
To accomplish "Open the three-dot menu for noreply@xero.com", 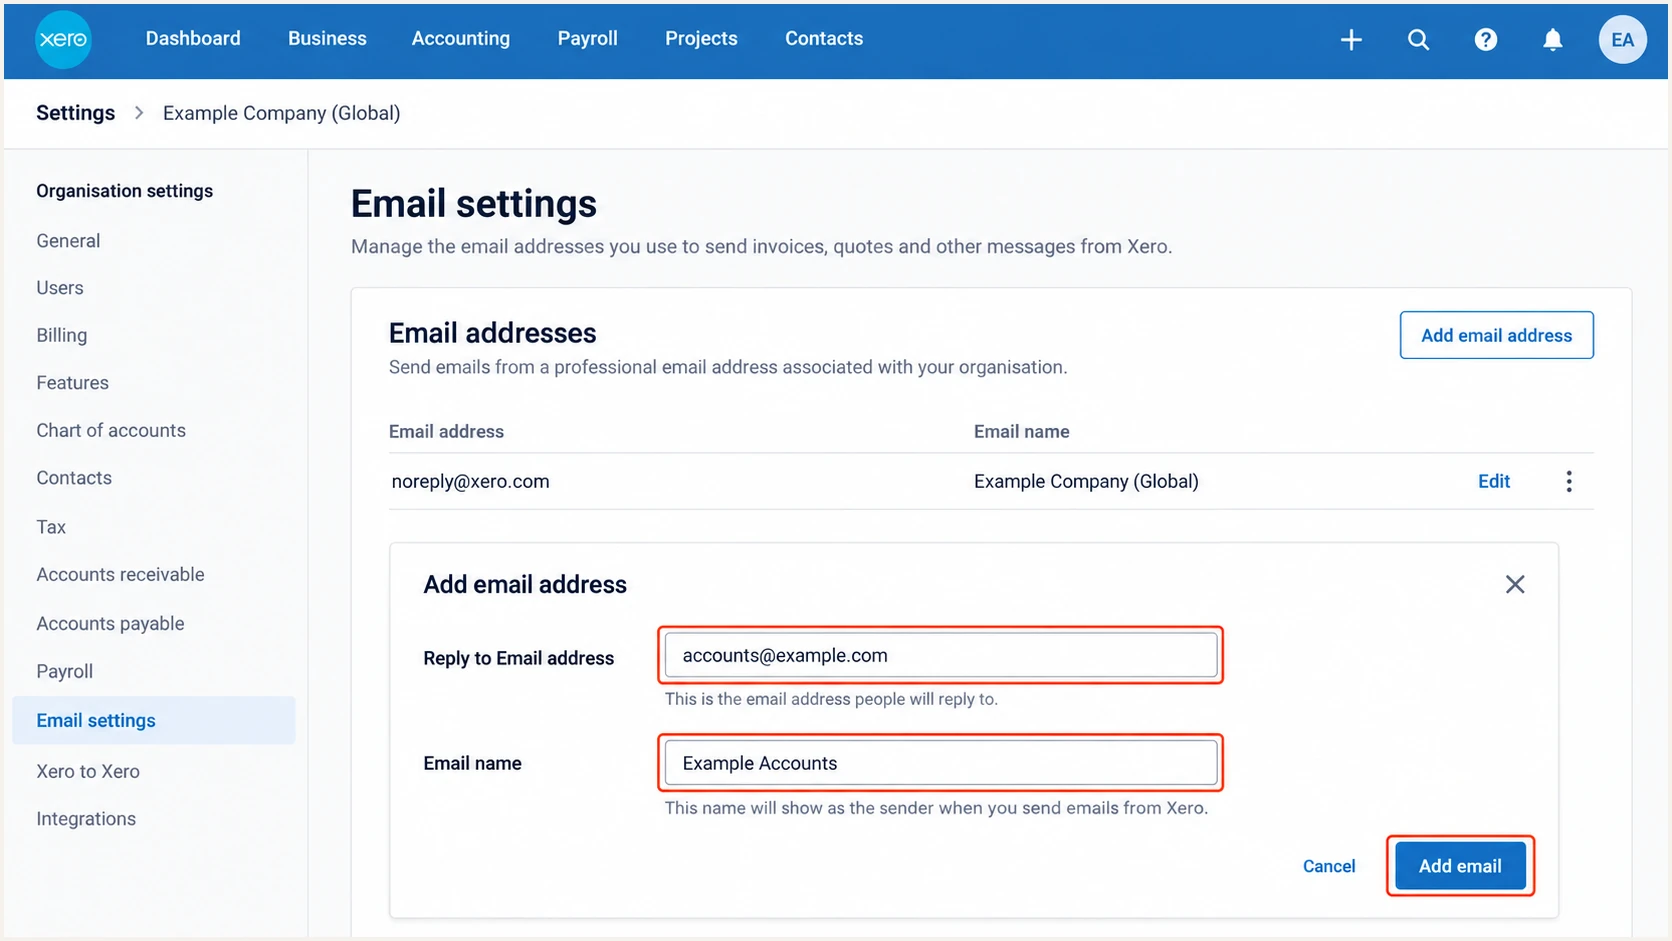I will (x=1569, y=482).
